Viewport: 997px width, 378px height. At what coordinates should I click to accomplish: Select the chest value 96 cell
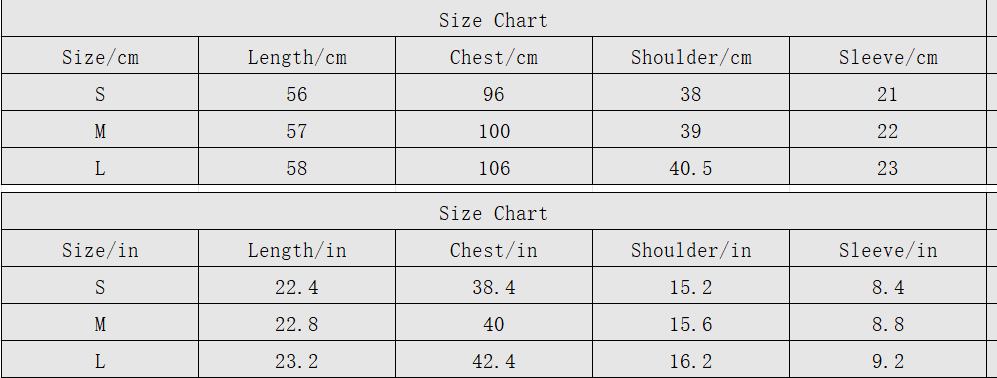coord(494,92)
